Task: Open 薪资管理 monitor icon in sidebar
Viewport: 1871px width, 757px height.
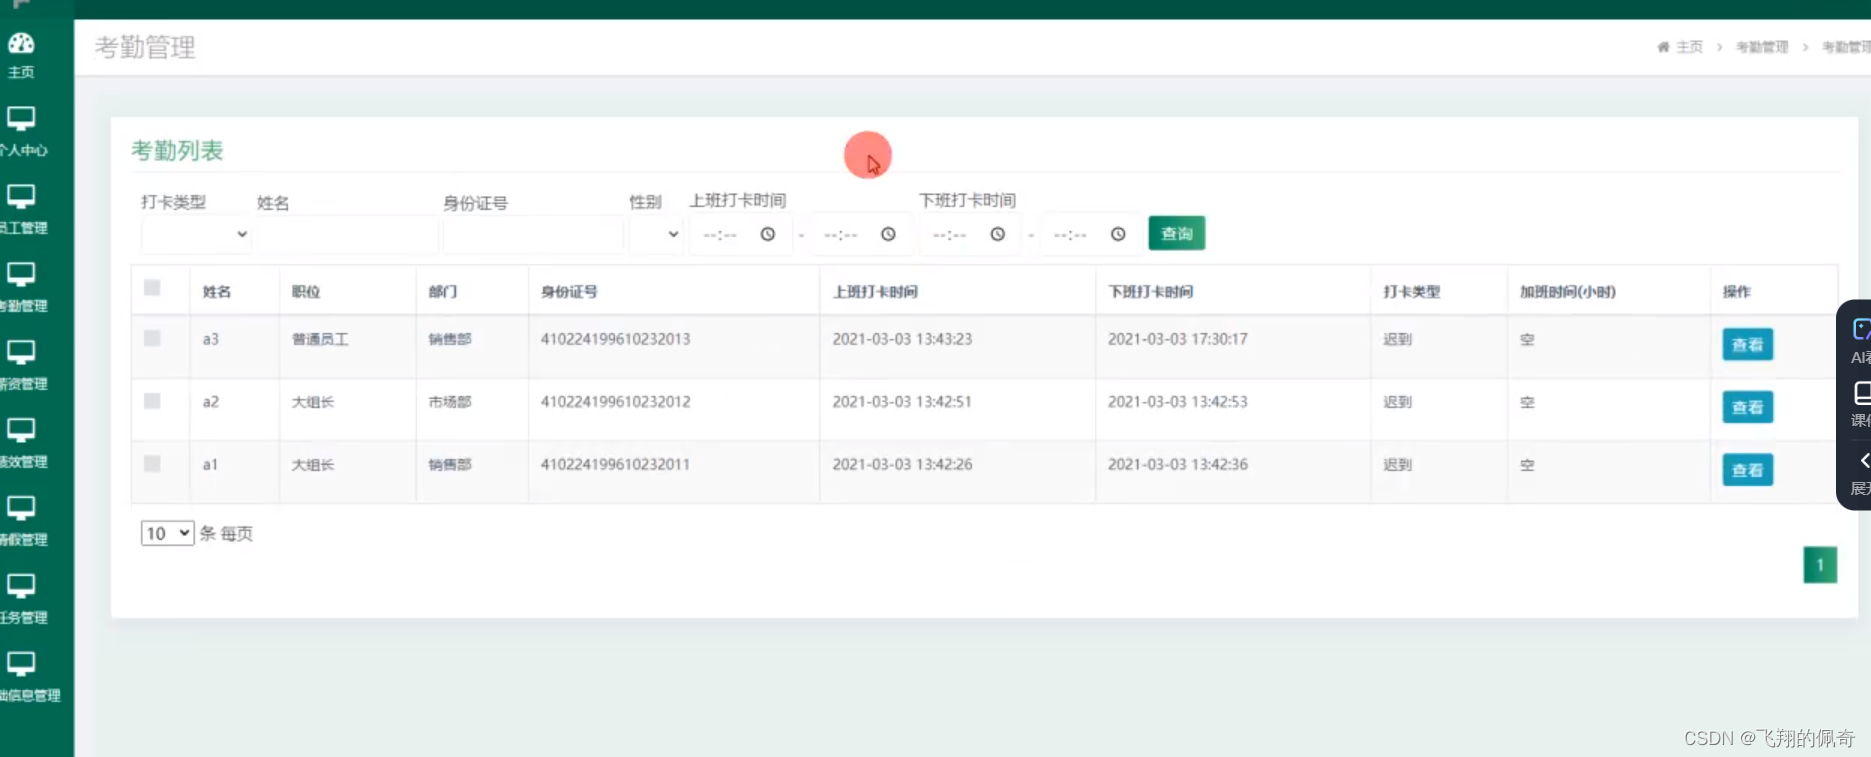Action: click(x=21, y=353)
